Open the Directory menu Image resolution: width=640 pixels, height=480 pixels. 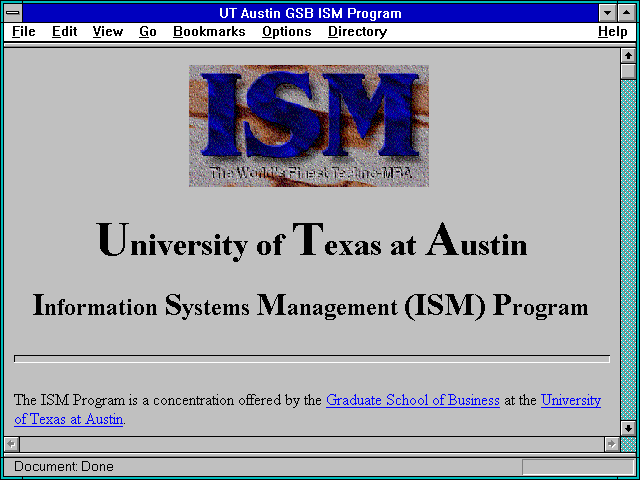tap(357, 31)
